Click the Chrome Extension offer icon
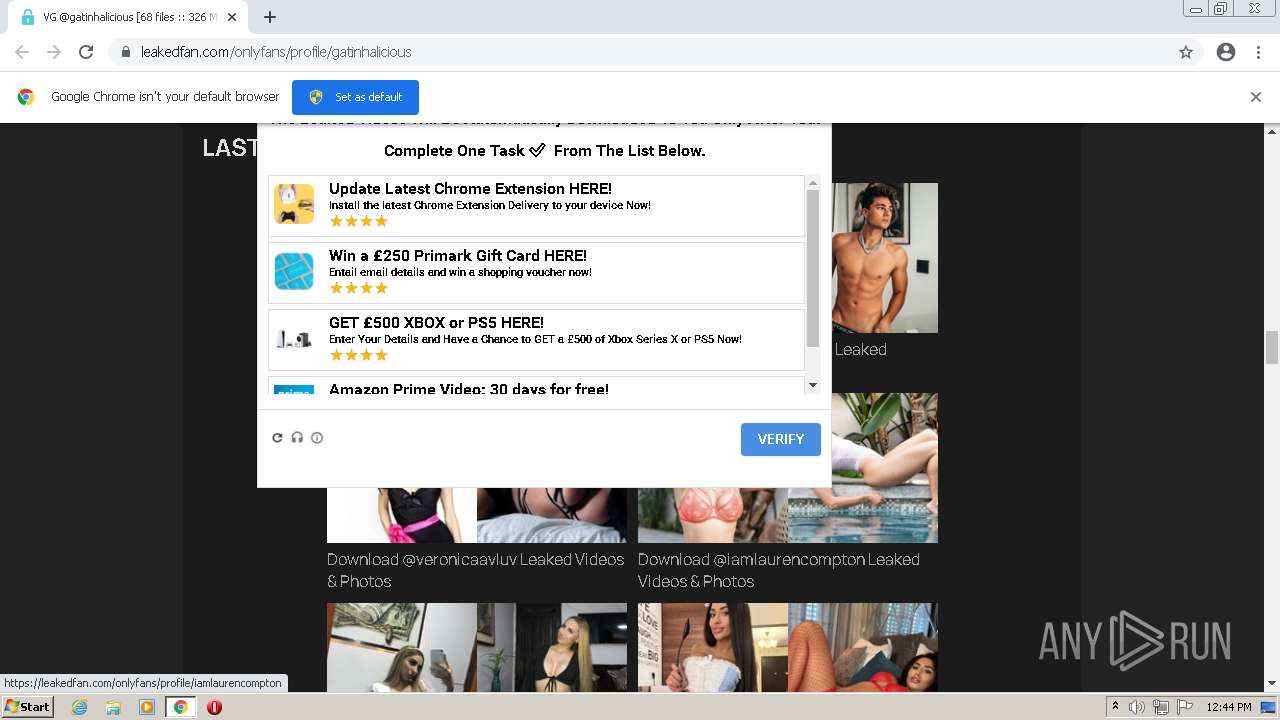Screen dimensions: 1280x720 [x=294, y=204]
